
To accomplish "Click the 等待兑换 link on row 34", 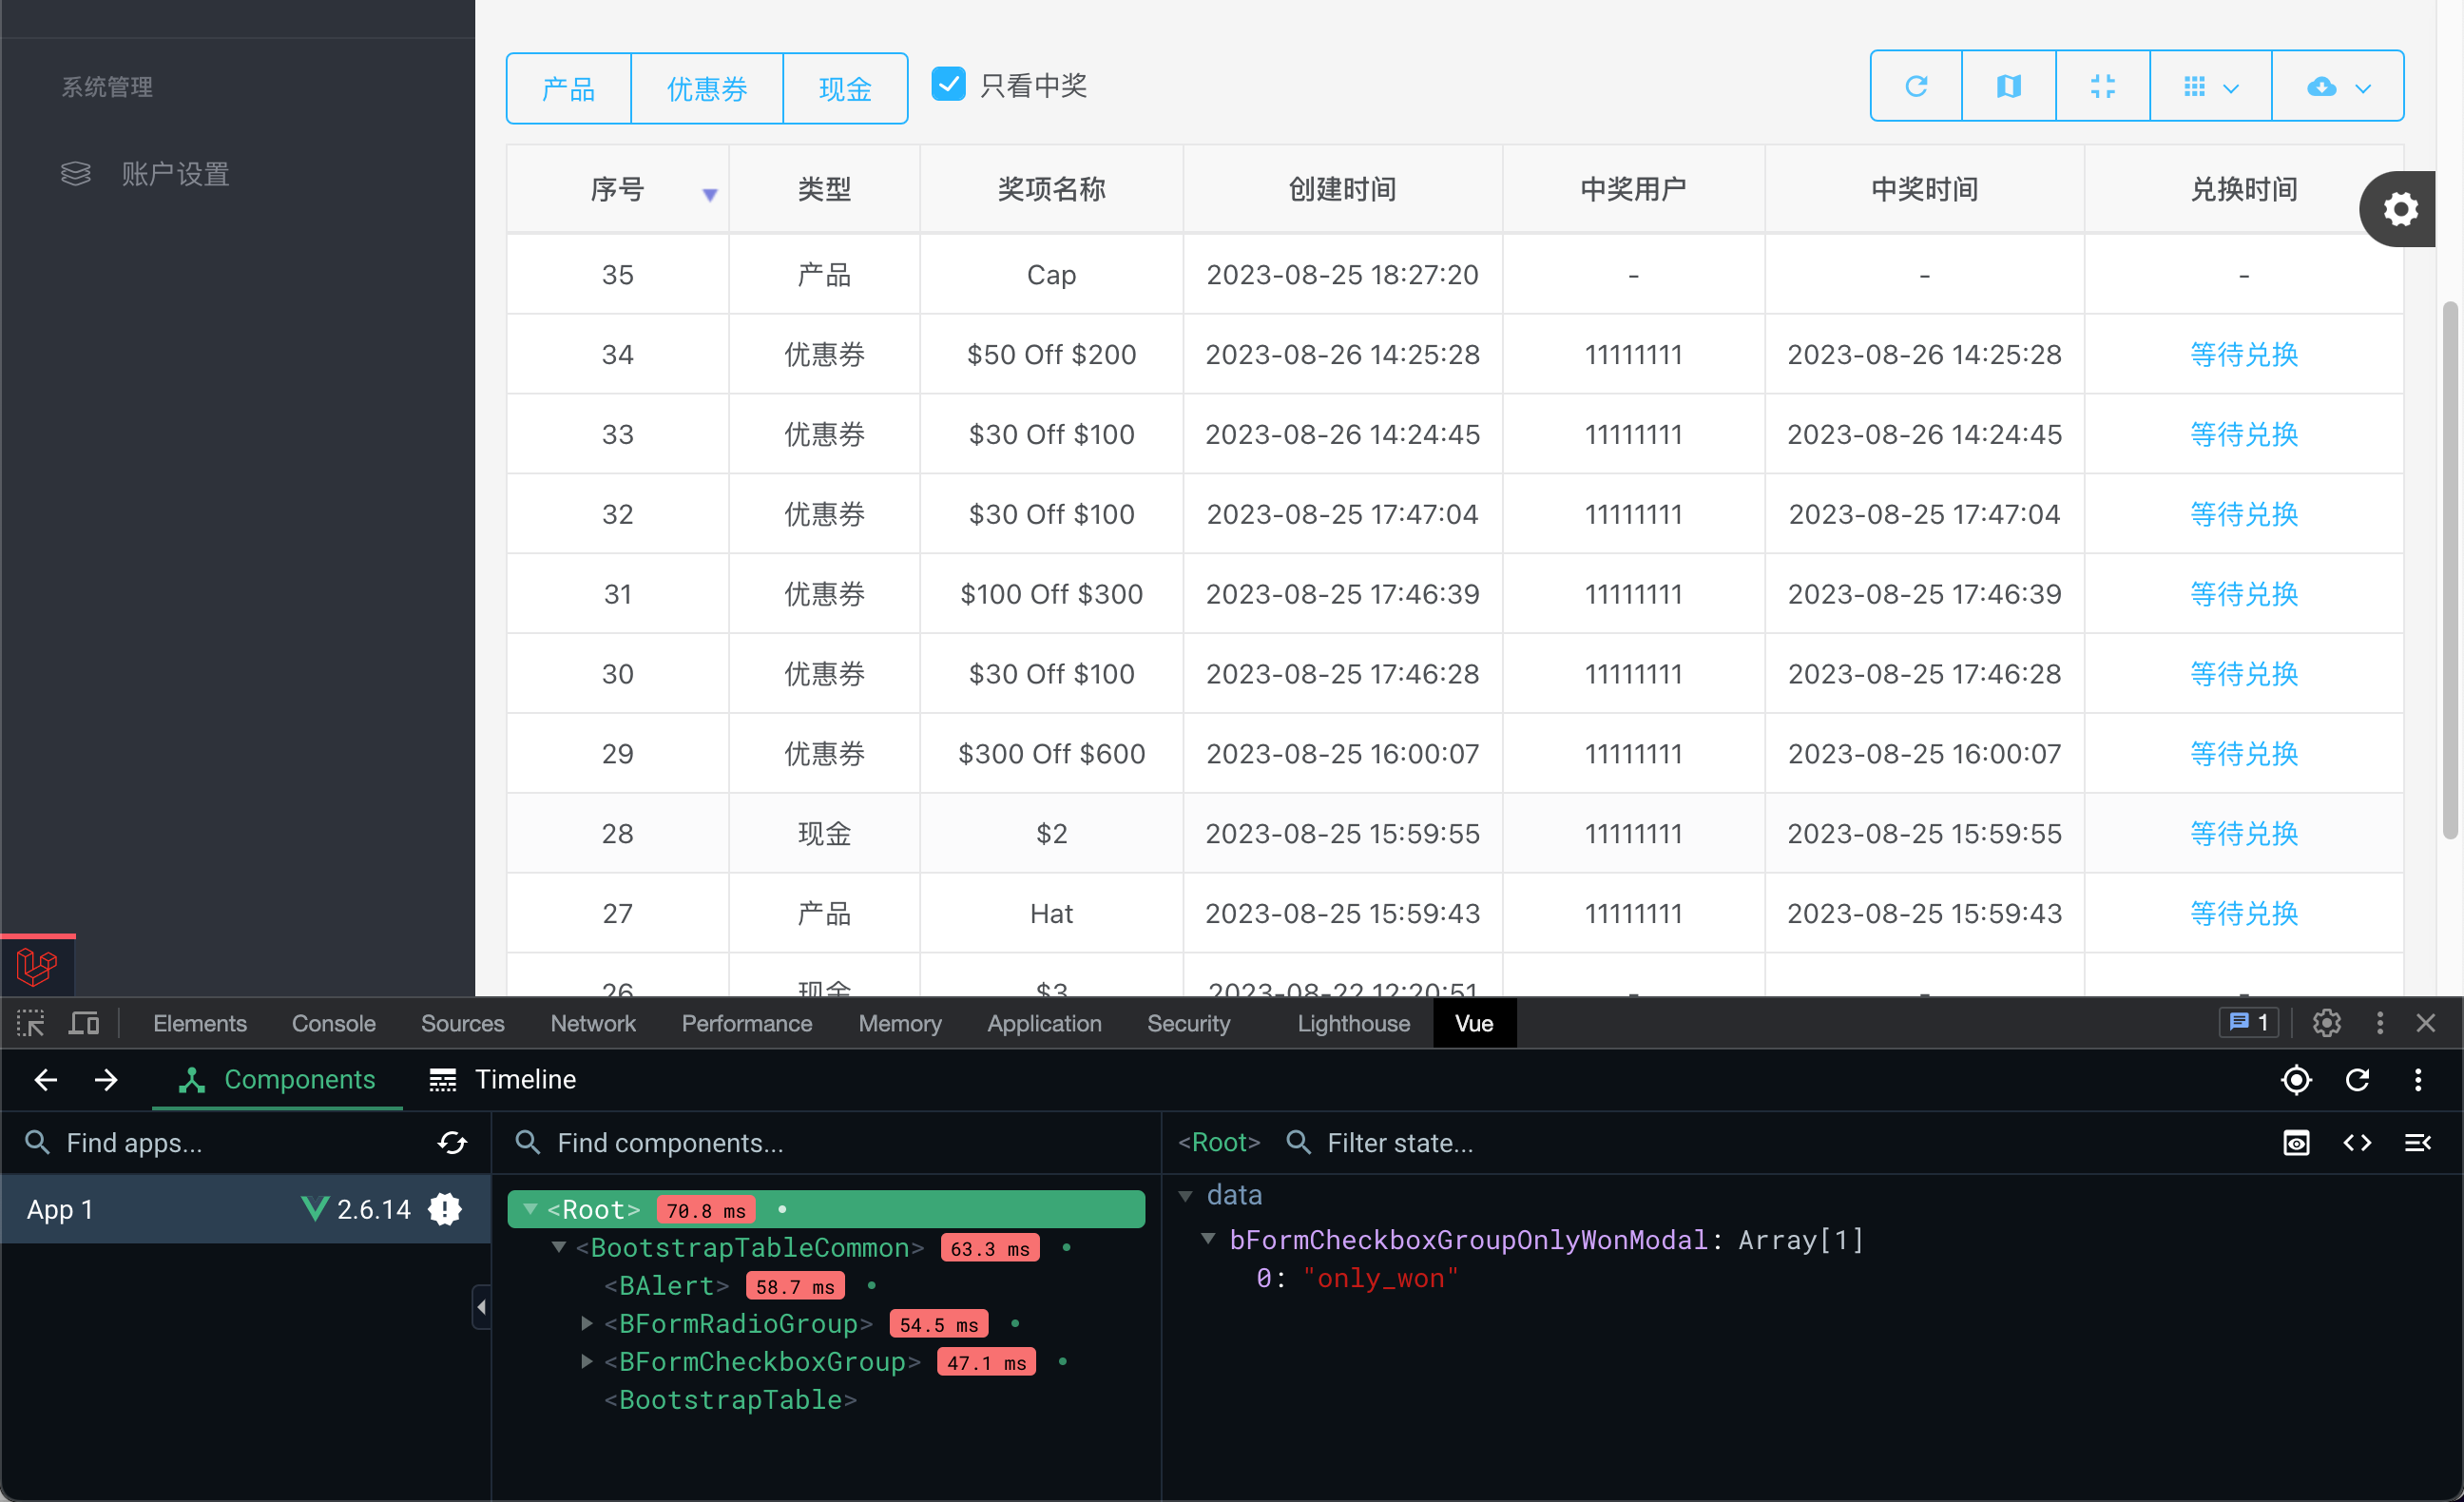I will (x=2243, y=354).
